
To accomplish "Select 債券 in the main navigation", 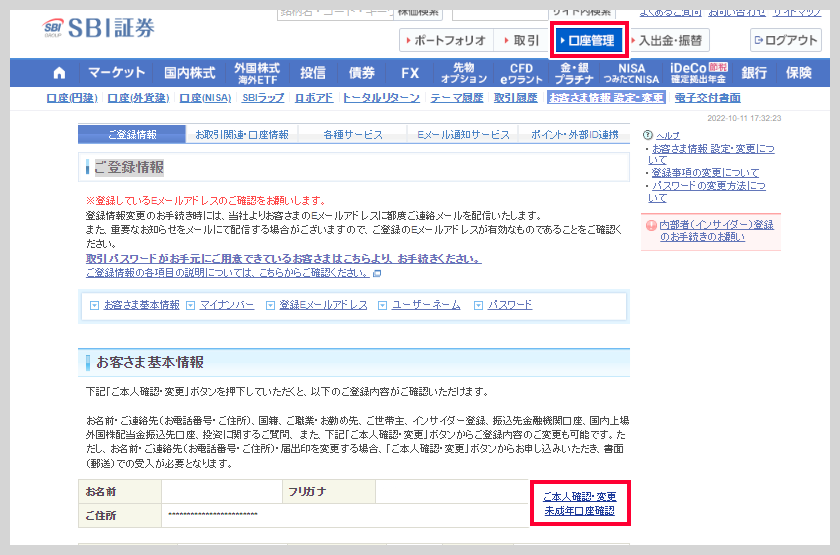I will pyautogui.click(x=362, y=73).
